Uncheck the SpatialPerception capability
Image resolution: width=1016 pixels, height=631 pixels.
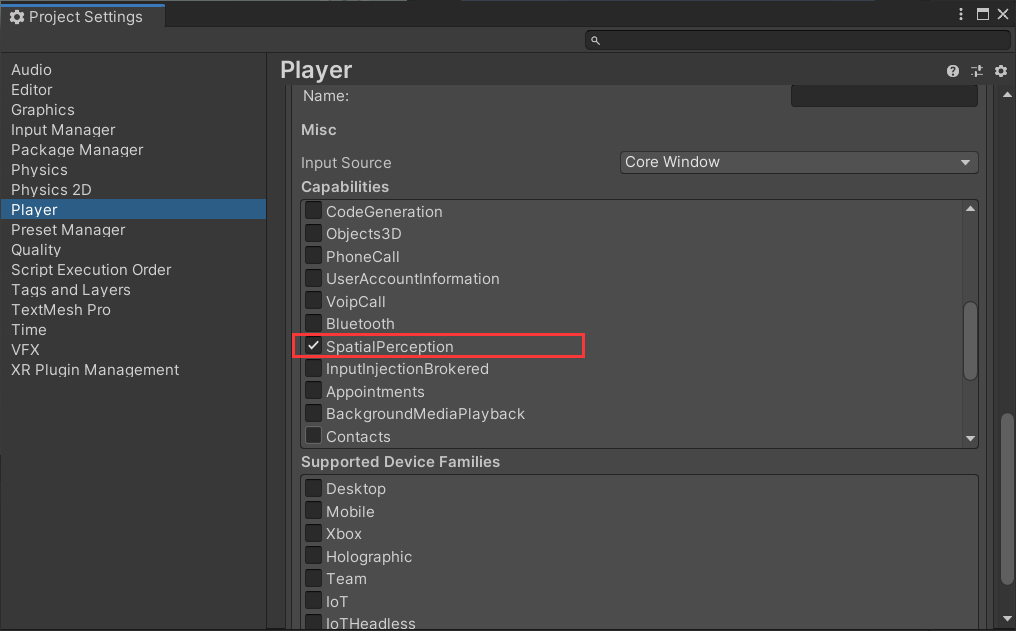point(314,346)
